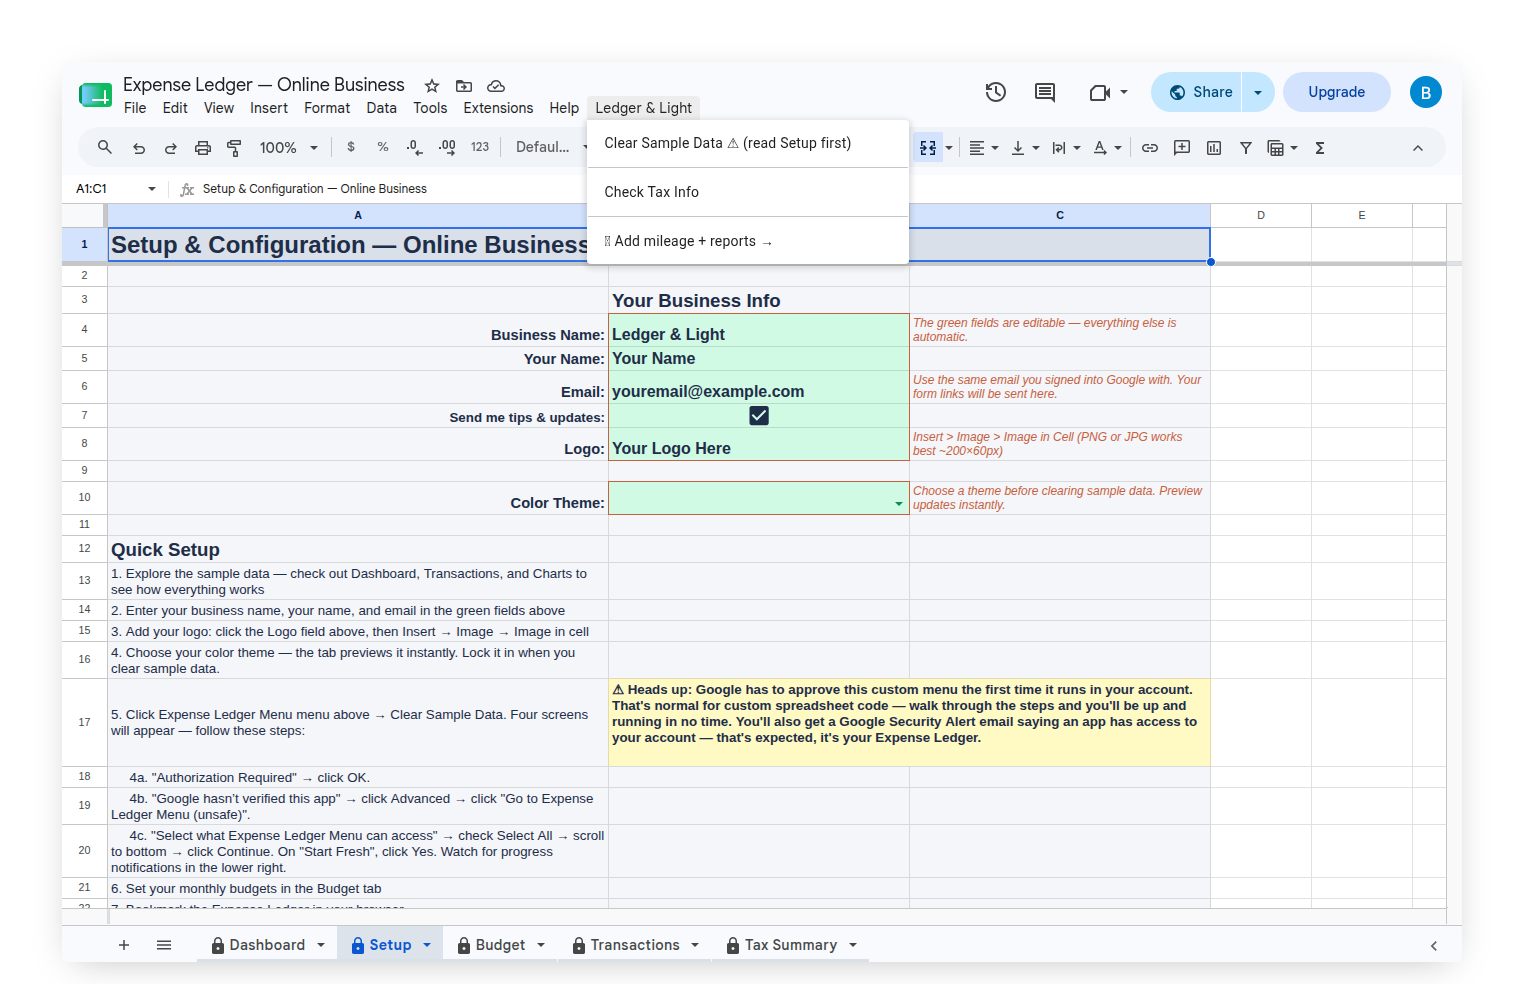Format as currency with dollar icon
The height and width of the screenshot is (984, 1524).
(x=351, y=147)
